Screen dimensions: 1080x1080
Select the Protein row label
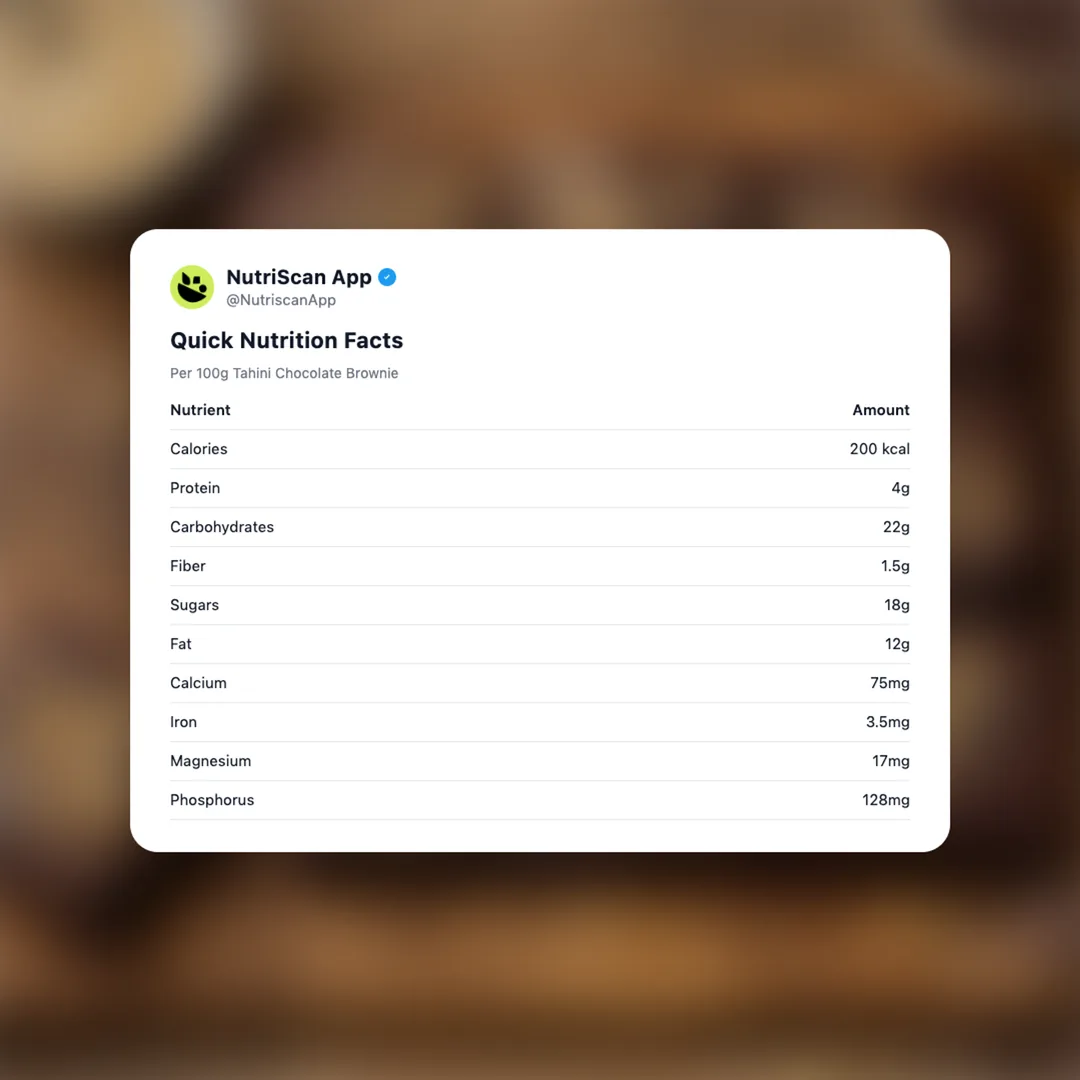(195, 488)
